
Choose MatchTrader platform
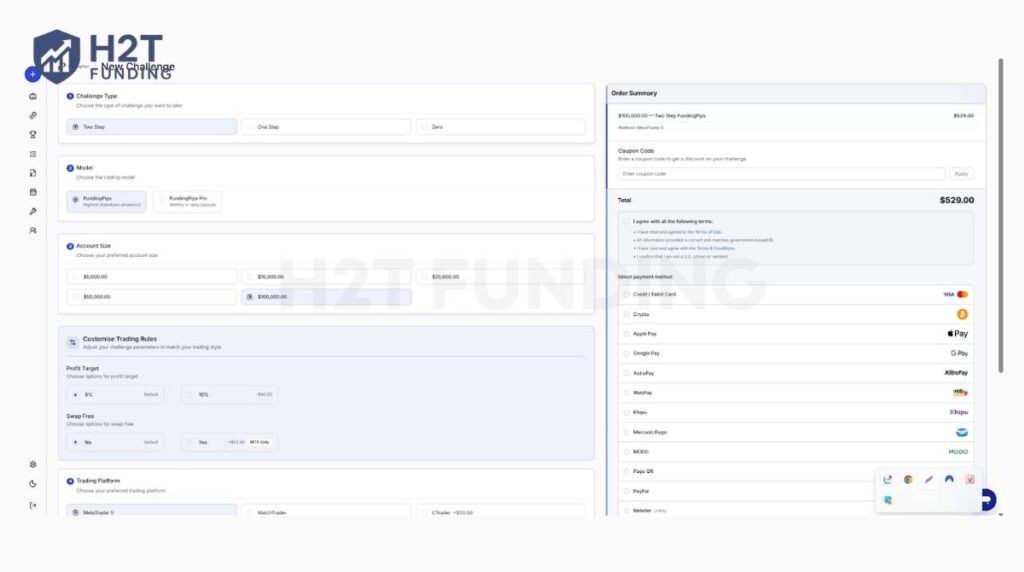(326, 512)
